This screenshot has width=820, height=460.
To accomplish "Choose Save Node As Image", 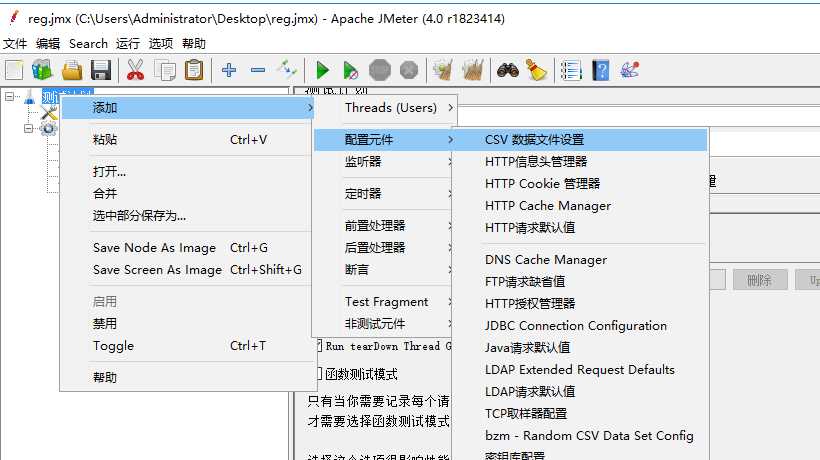I will [187, 248].
